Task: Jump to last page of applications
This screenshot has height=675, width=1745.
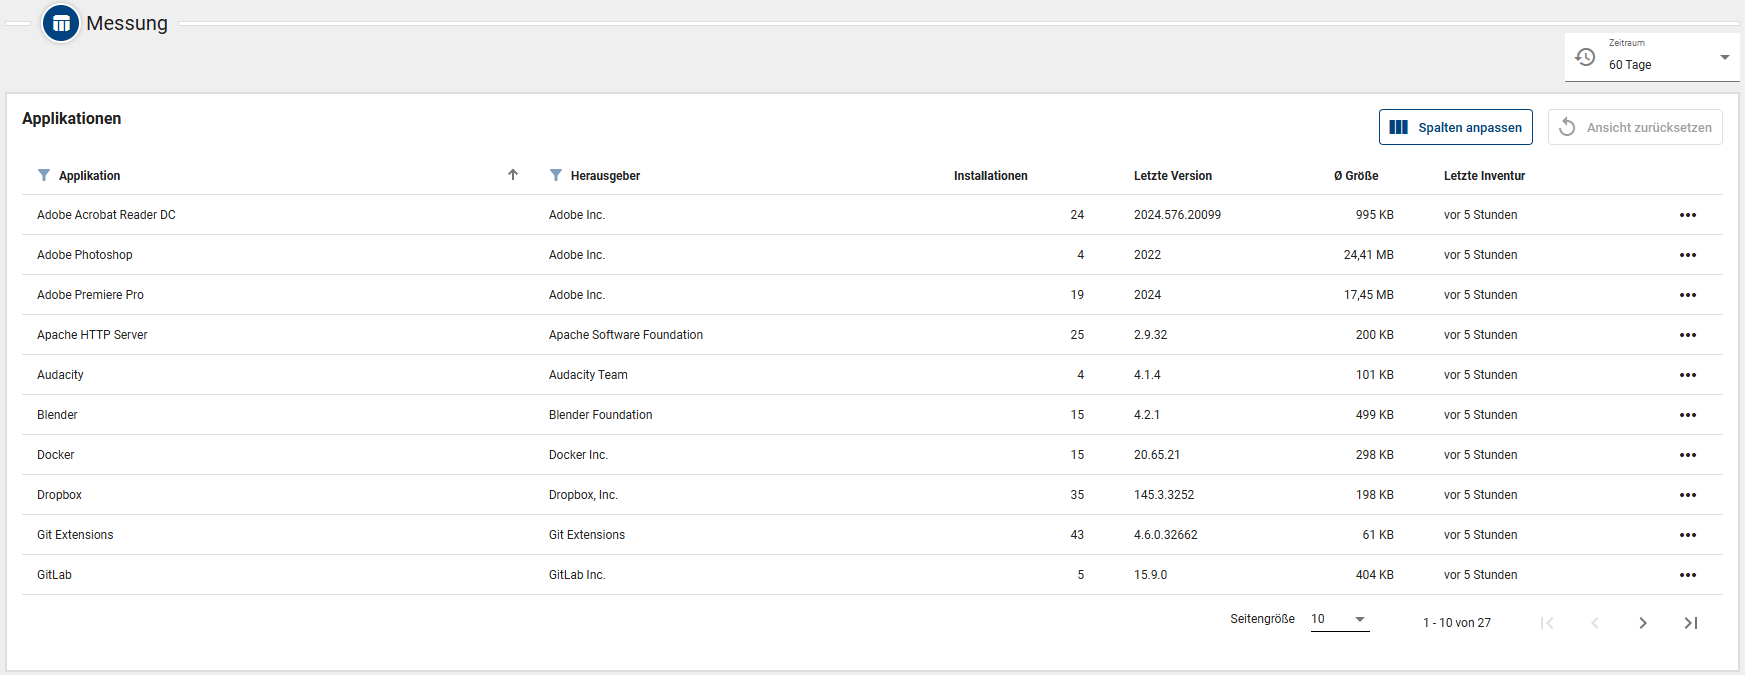Action: (1690, 623)
